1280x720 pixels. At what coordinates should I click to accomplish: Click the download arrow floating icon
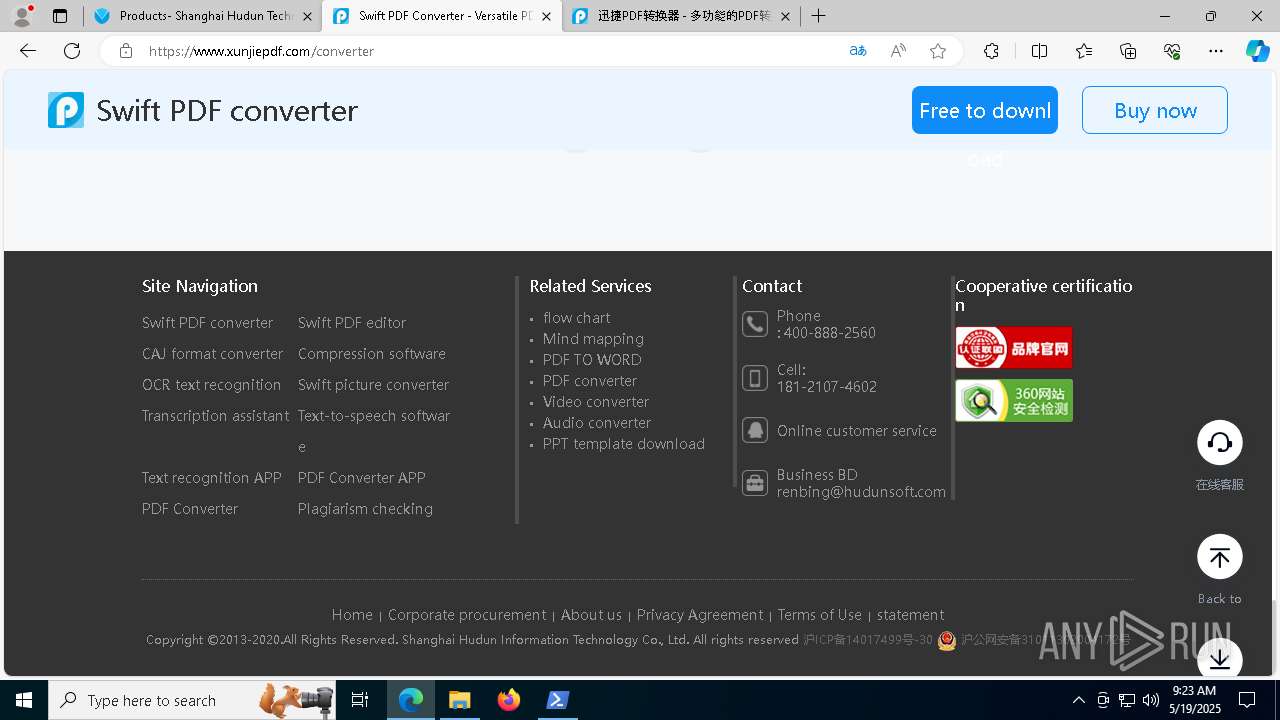tap(1220, 659)
